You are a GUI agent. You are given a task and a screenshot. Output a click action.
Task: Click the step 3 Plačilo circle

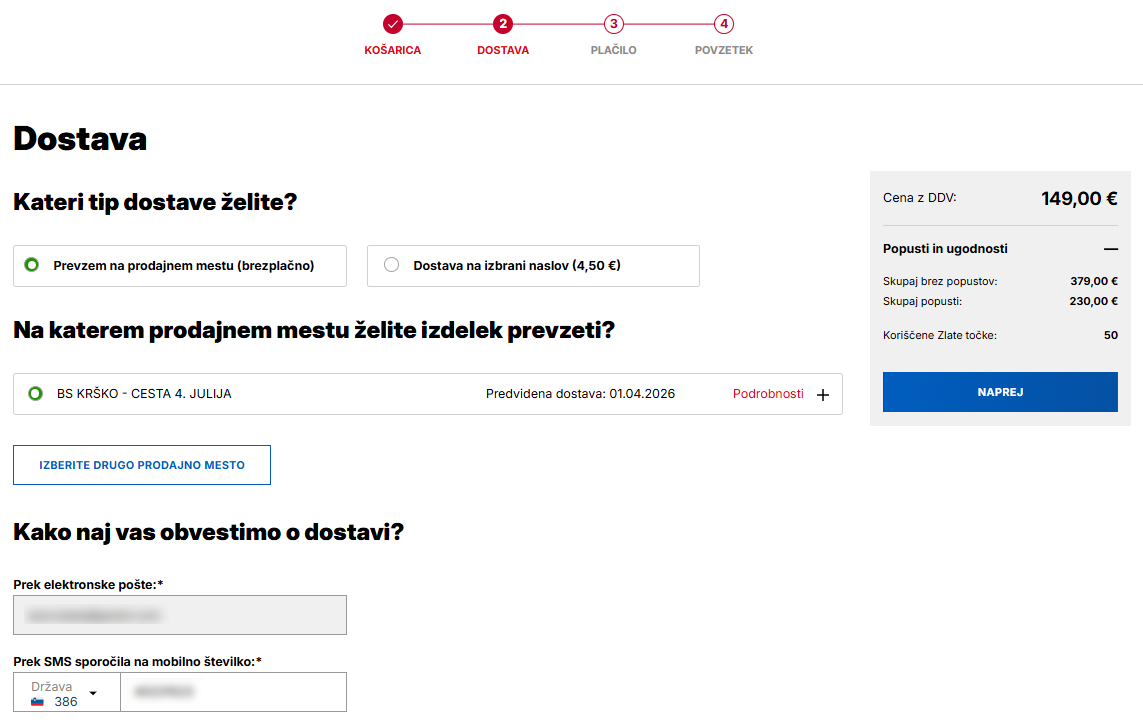613,24
